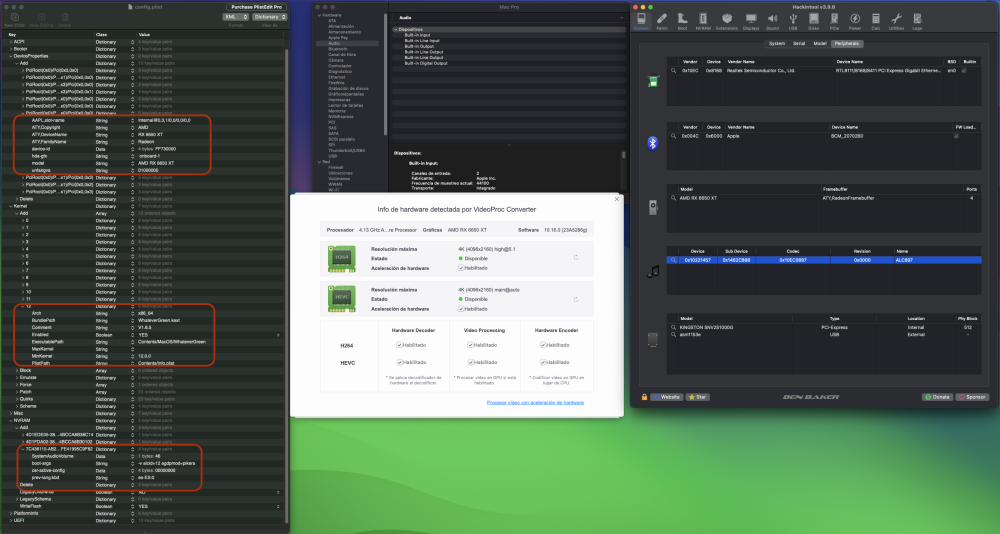Click the Donate button in Hackintool

click(938, 397)
